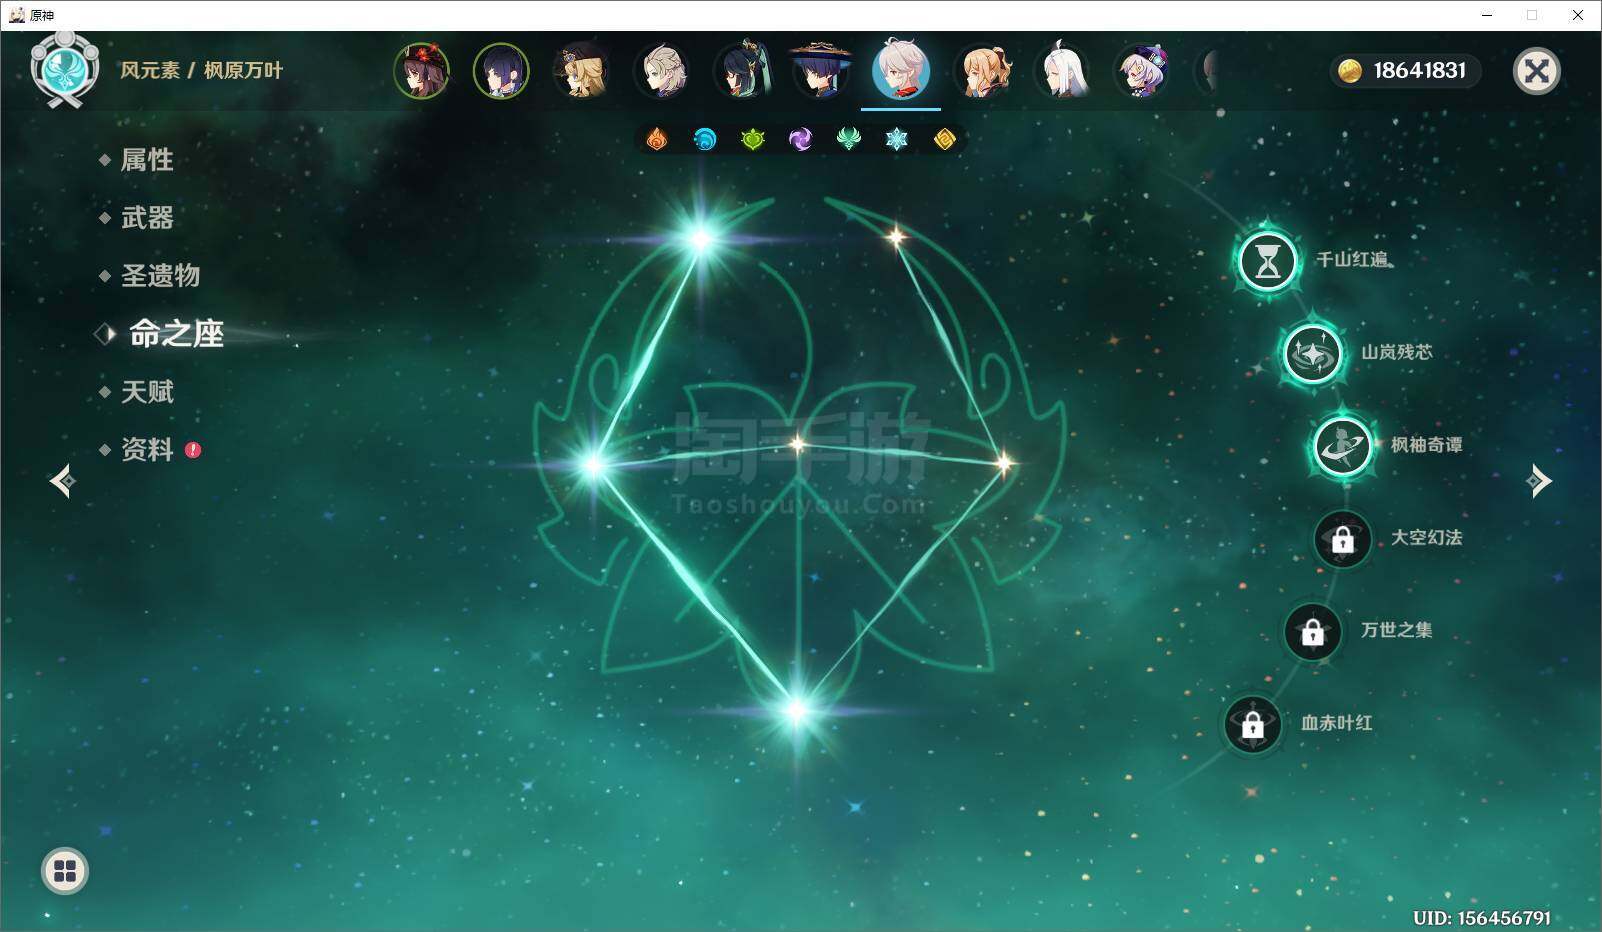Select the Shenhe character portrait
The image size is (1602, 932).
pyautogui.click(x=1061, y=71)
